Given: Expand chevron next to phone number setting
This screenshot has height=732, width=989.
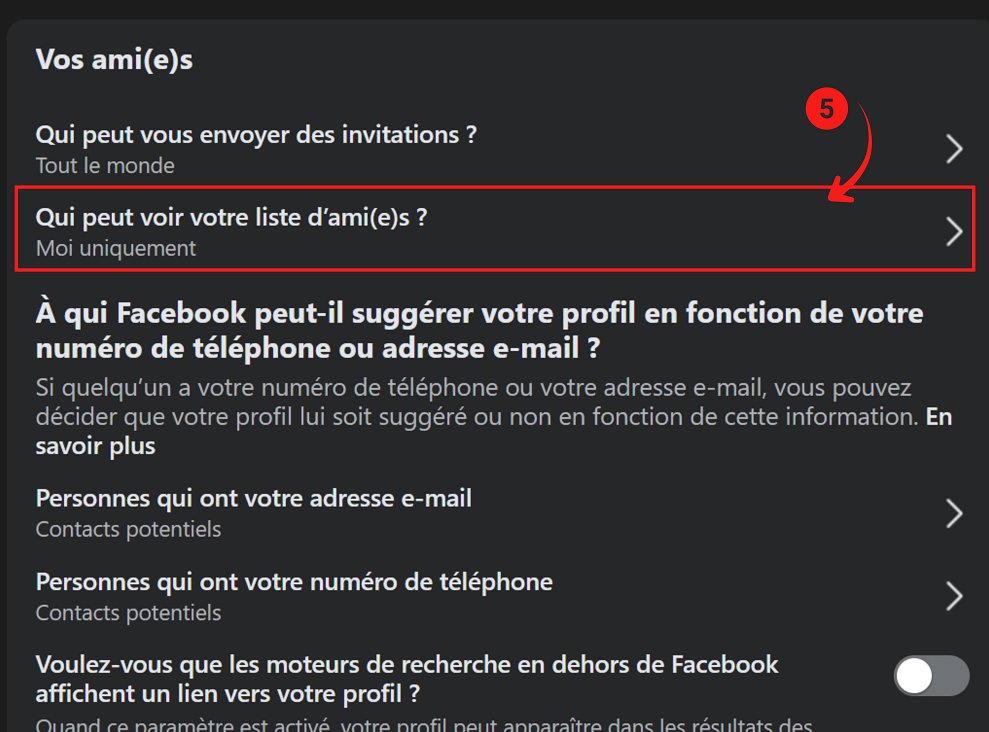Looking at the screenshot, I should click(951, 596).
